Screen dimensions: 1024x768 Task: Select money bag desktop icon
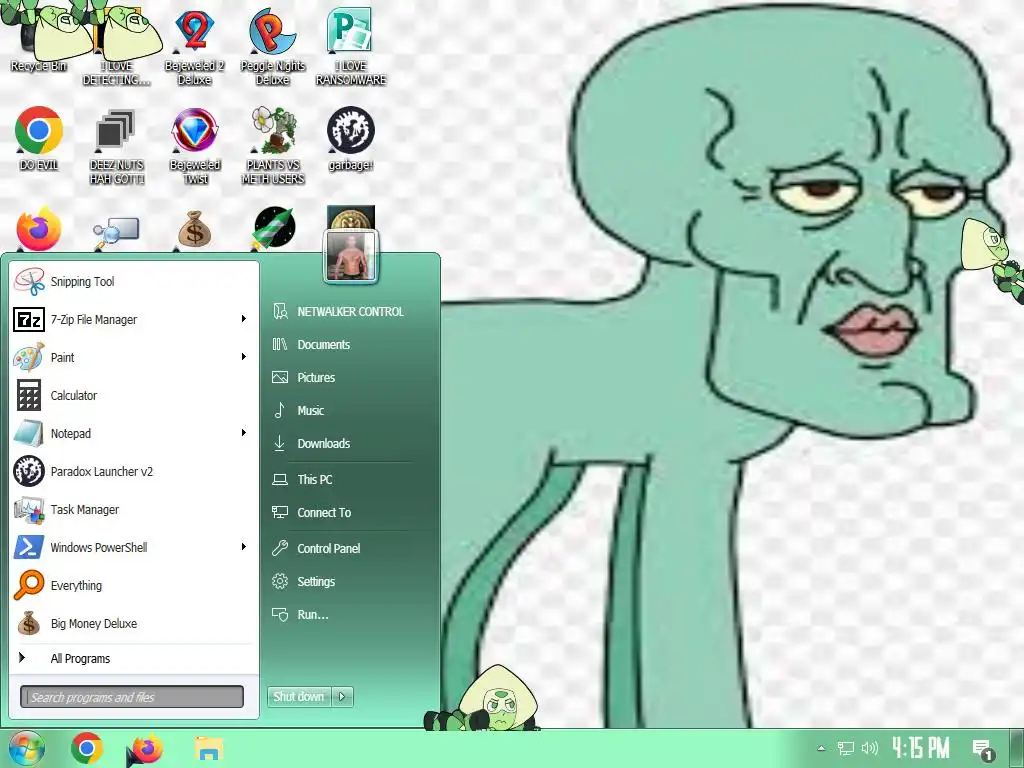[195, 229]
